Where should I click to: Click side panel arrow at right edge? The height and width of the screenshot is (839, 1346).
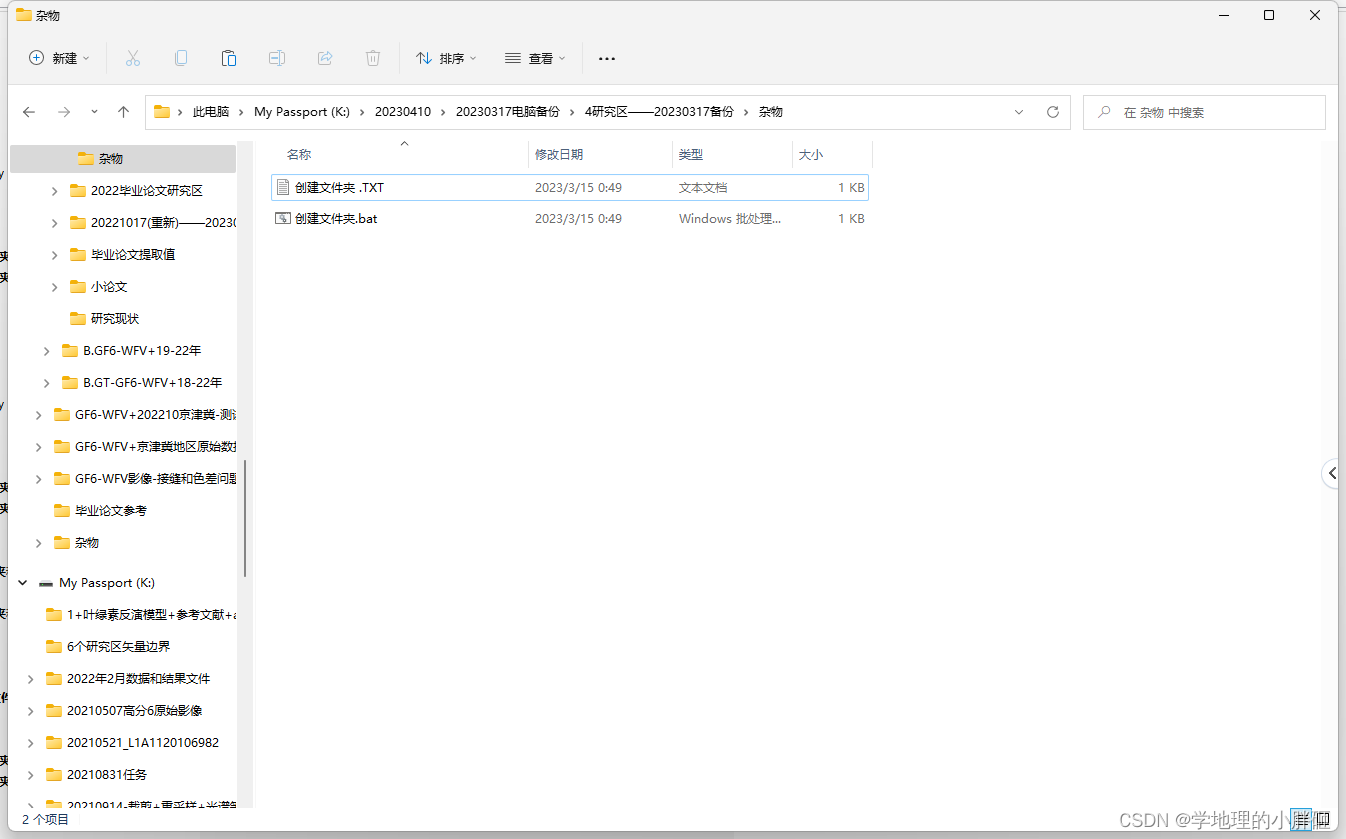coord(1332,473)
